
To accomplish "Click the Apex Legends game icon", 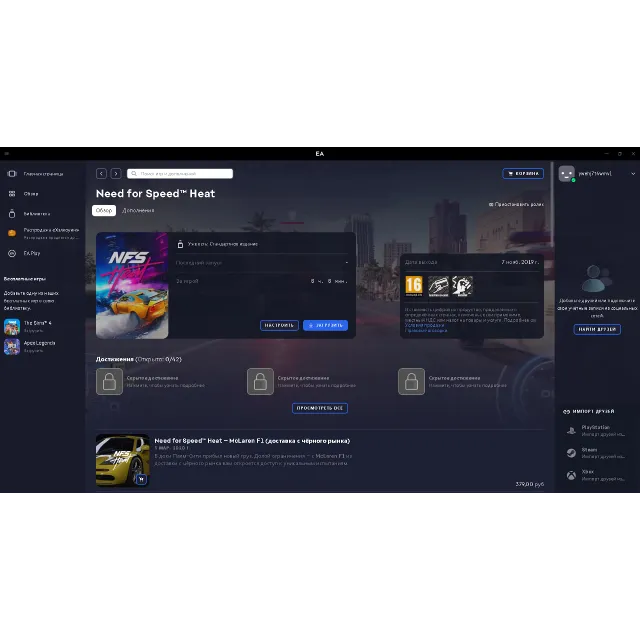I will [12, 347].
